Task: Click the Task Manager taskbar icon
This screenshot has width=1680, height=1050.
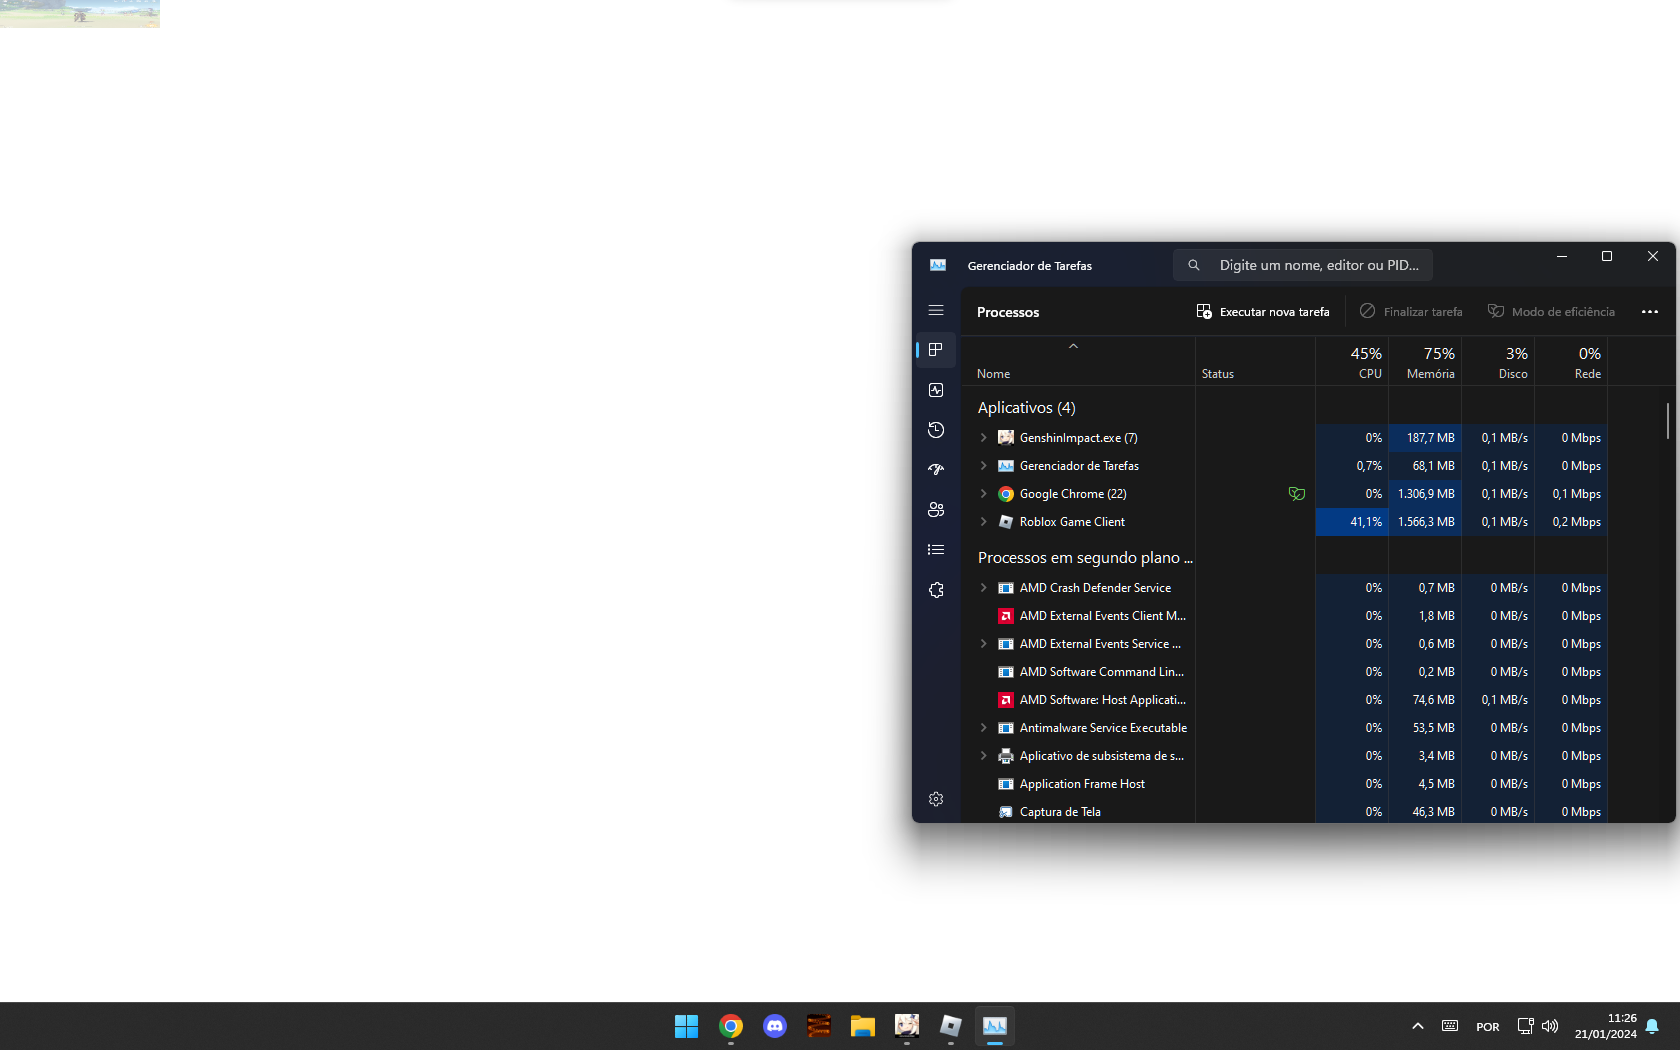Action: 995,1026
